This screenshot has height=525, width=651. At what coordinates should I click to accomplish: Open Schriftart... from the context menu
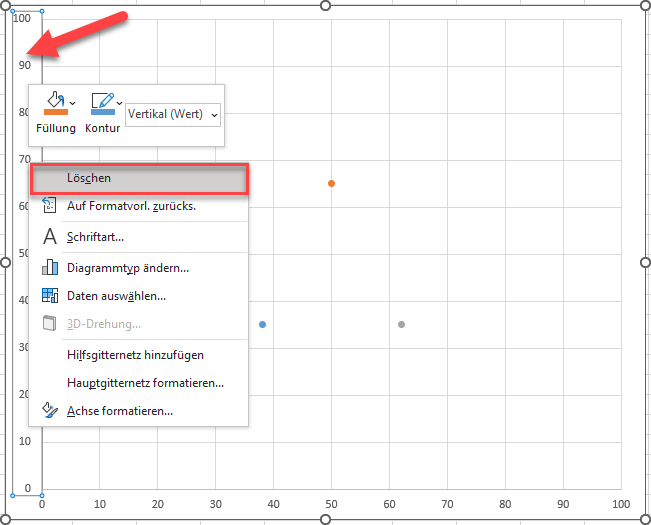click(139, 237)
